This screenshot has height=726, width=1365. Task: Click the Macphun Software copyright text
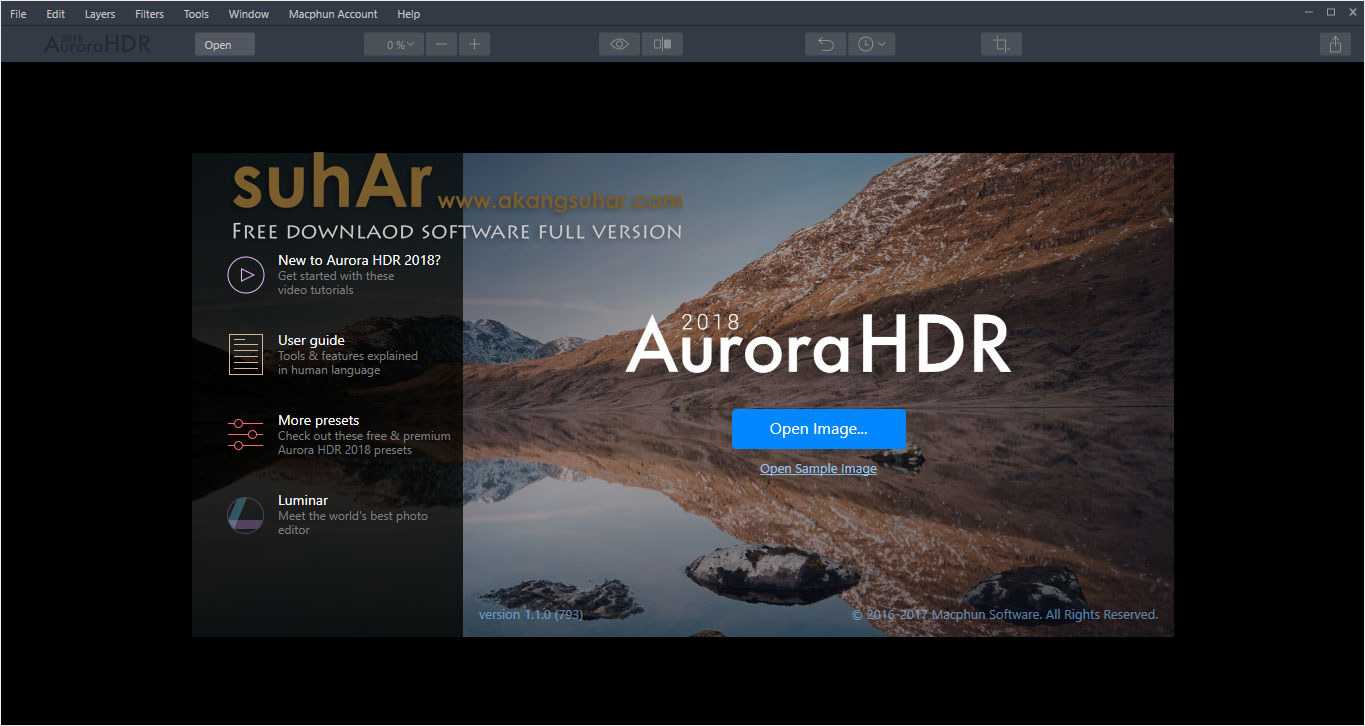[1005, 614]
